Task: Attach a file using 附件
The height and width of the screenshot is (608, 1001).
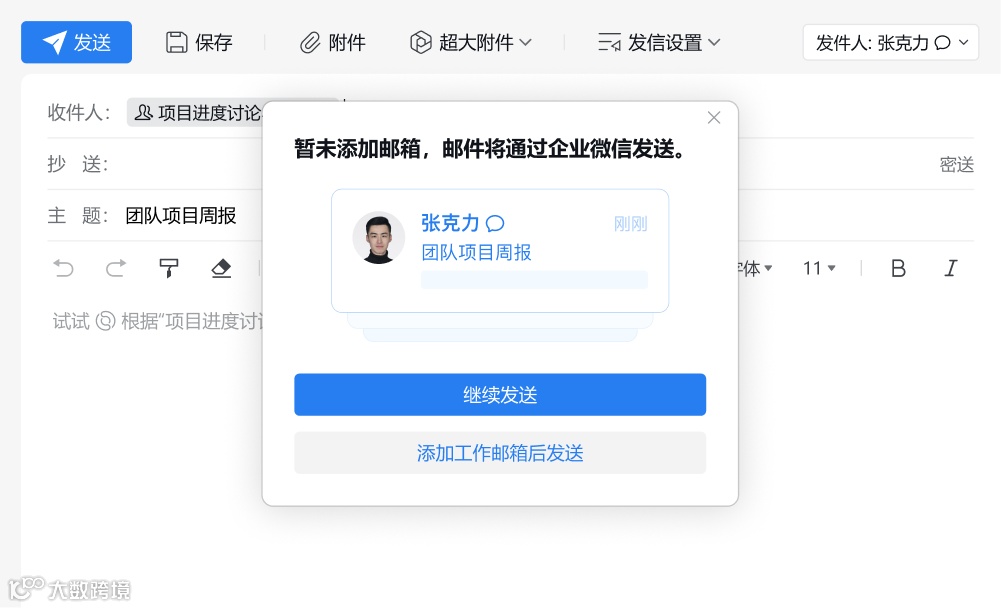Action: [333, 42]
